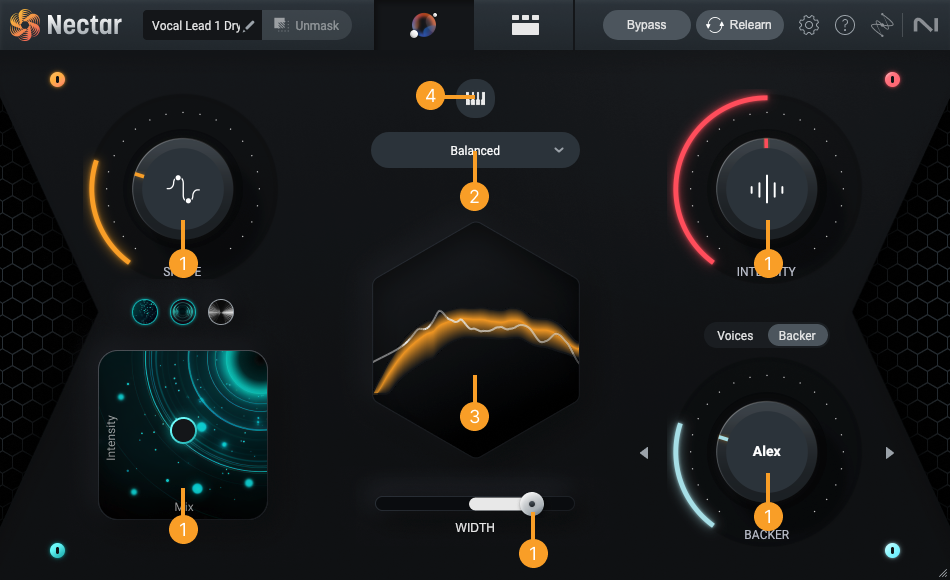Edit the Vocal Lead 1 Dry preset name
The width and height of the screenshot is (950, 580).
(x=196, y=25)
